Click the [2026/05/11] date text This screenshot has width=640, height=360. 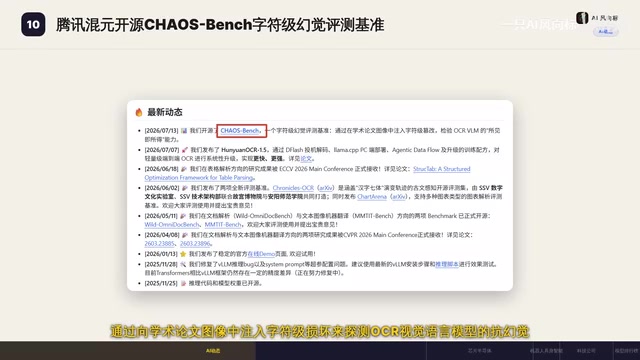pyautogui.click(x=161, y=216)
